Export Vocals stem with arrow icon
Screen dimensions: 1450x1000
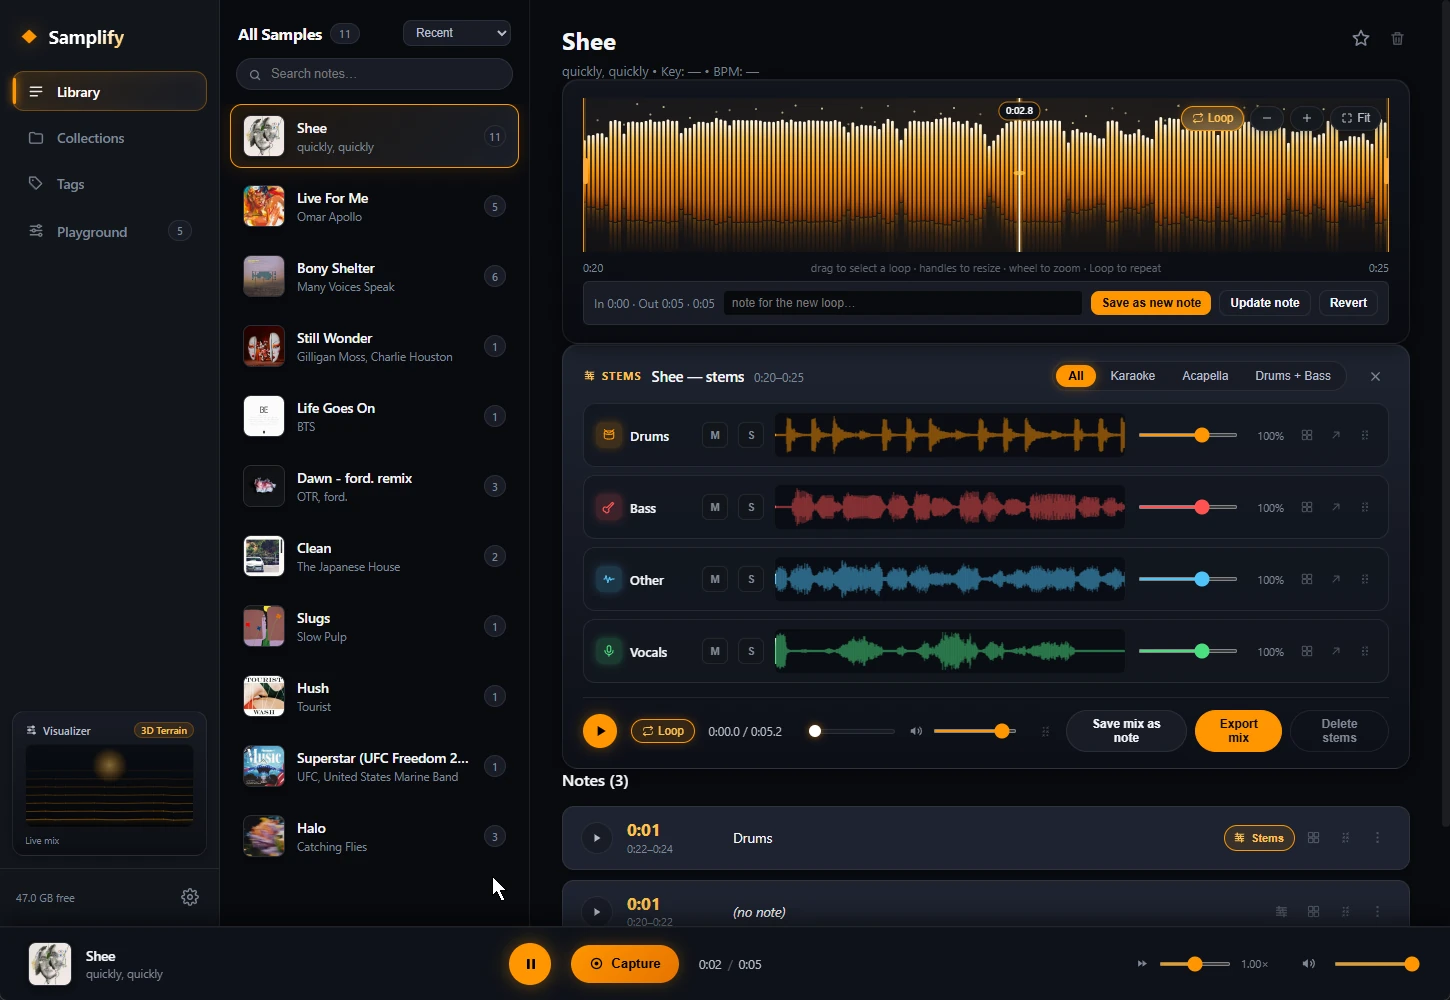(x=1336, y=651)
